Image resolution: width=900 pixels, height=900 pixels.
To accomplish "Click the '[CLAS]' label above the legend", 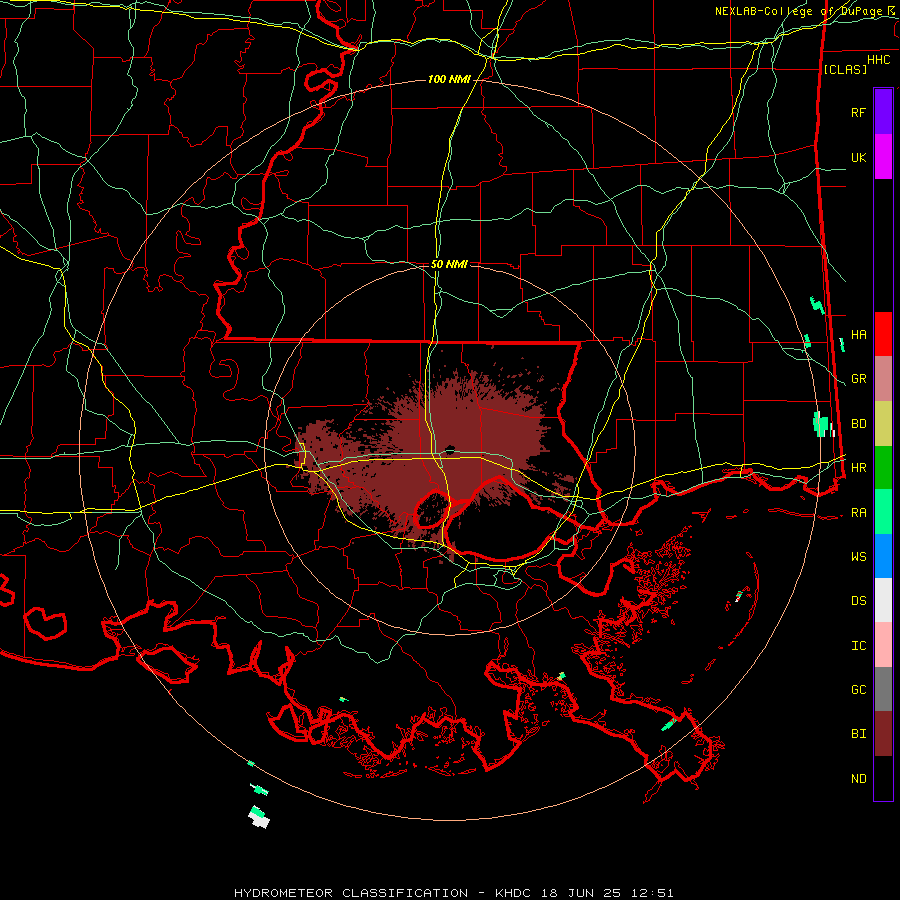I will tap(845, 69).
